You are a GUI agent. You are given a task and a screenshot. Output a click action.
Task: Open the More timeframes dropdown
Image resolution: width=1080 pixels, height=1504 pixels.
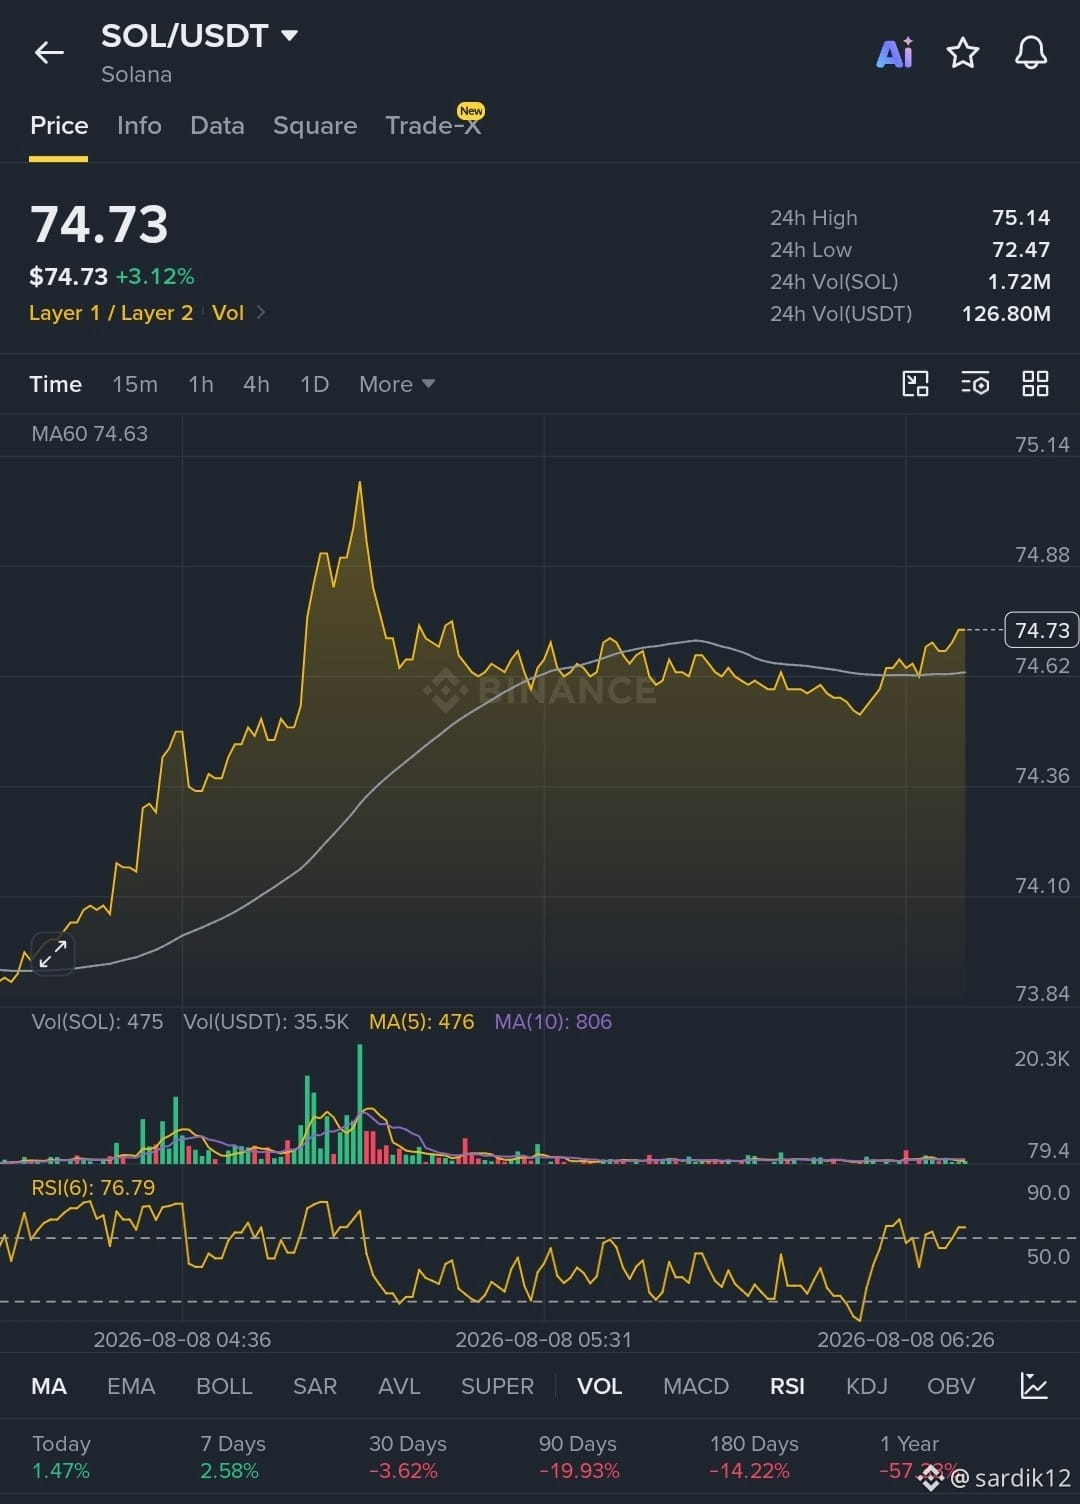[397, 384]
